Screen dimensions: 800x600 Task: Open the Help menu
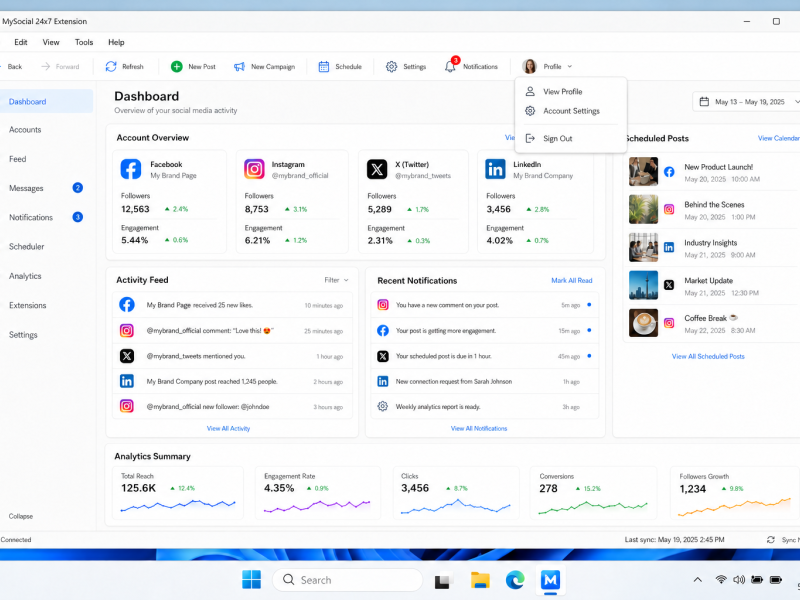(116, 42)
